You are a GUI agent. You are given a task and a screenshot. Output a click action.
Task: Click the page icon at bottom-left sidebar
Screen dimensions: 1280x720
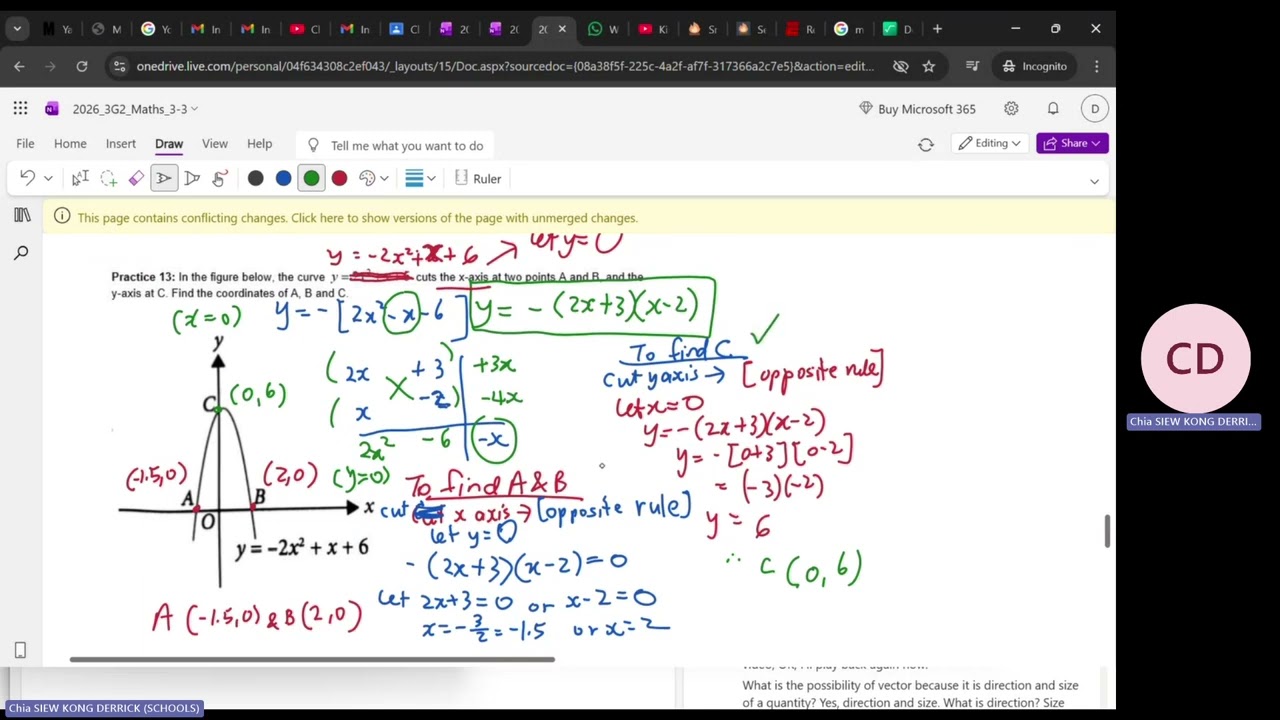[20, 650]
